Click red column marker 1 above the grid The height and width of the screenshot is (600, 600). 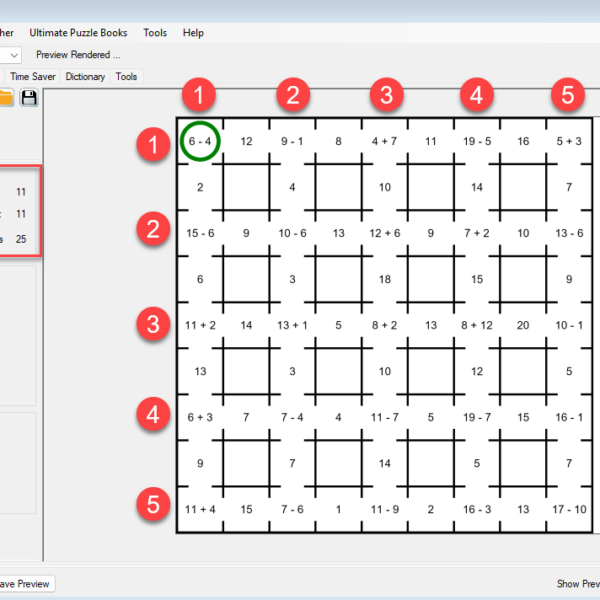coord(201,96)
